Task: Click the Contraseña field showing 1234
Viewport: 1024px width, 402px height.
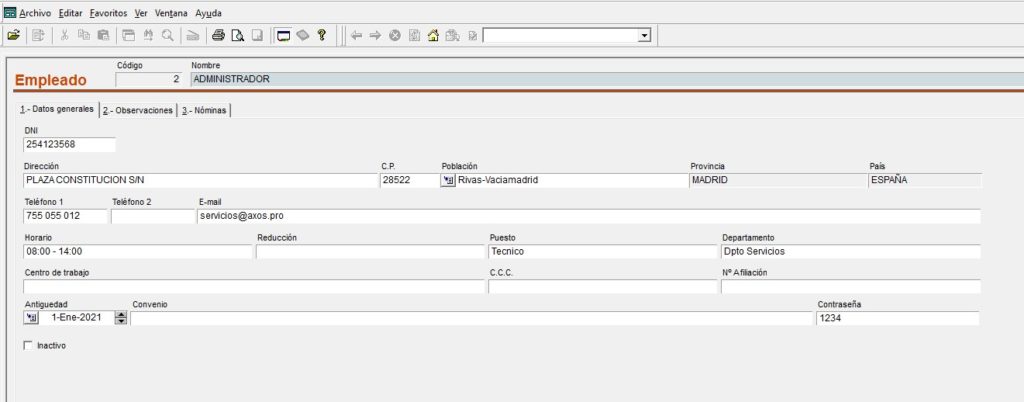Action: [898, 318]
